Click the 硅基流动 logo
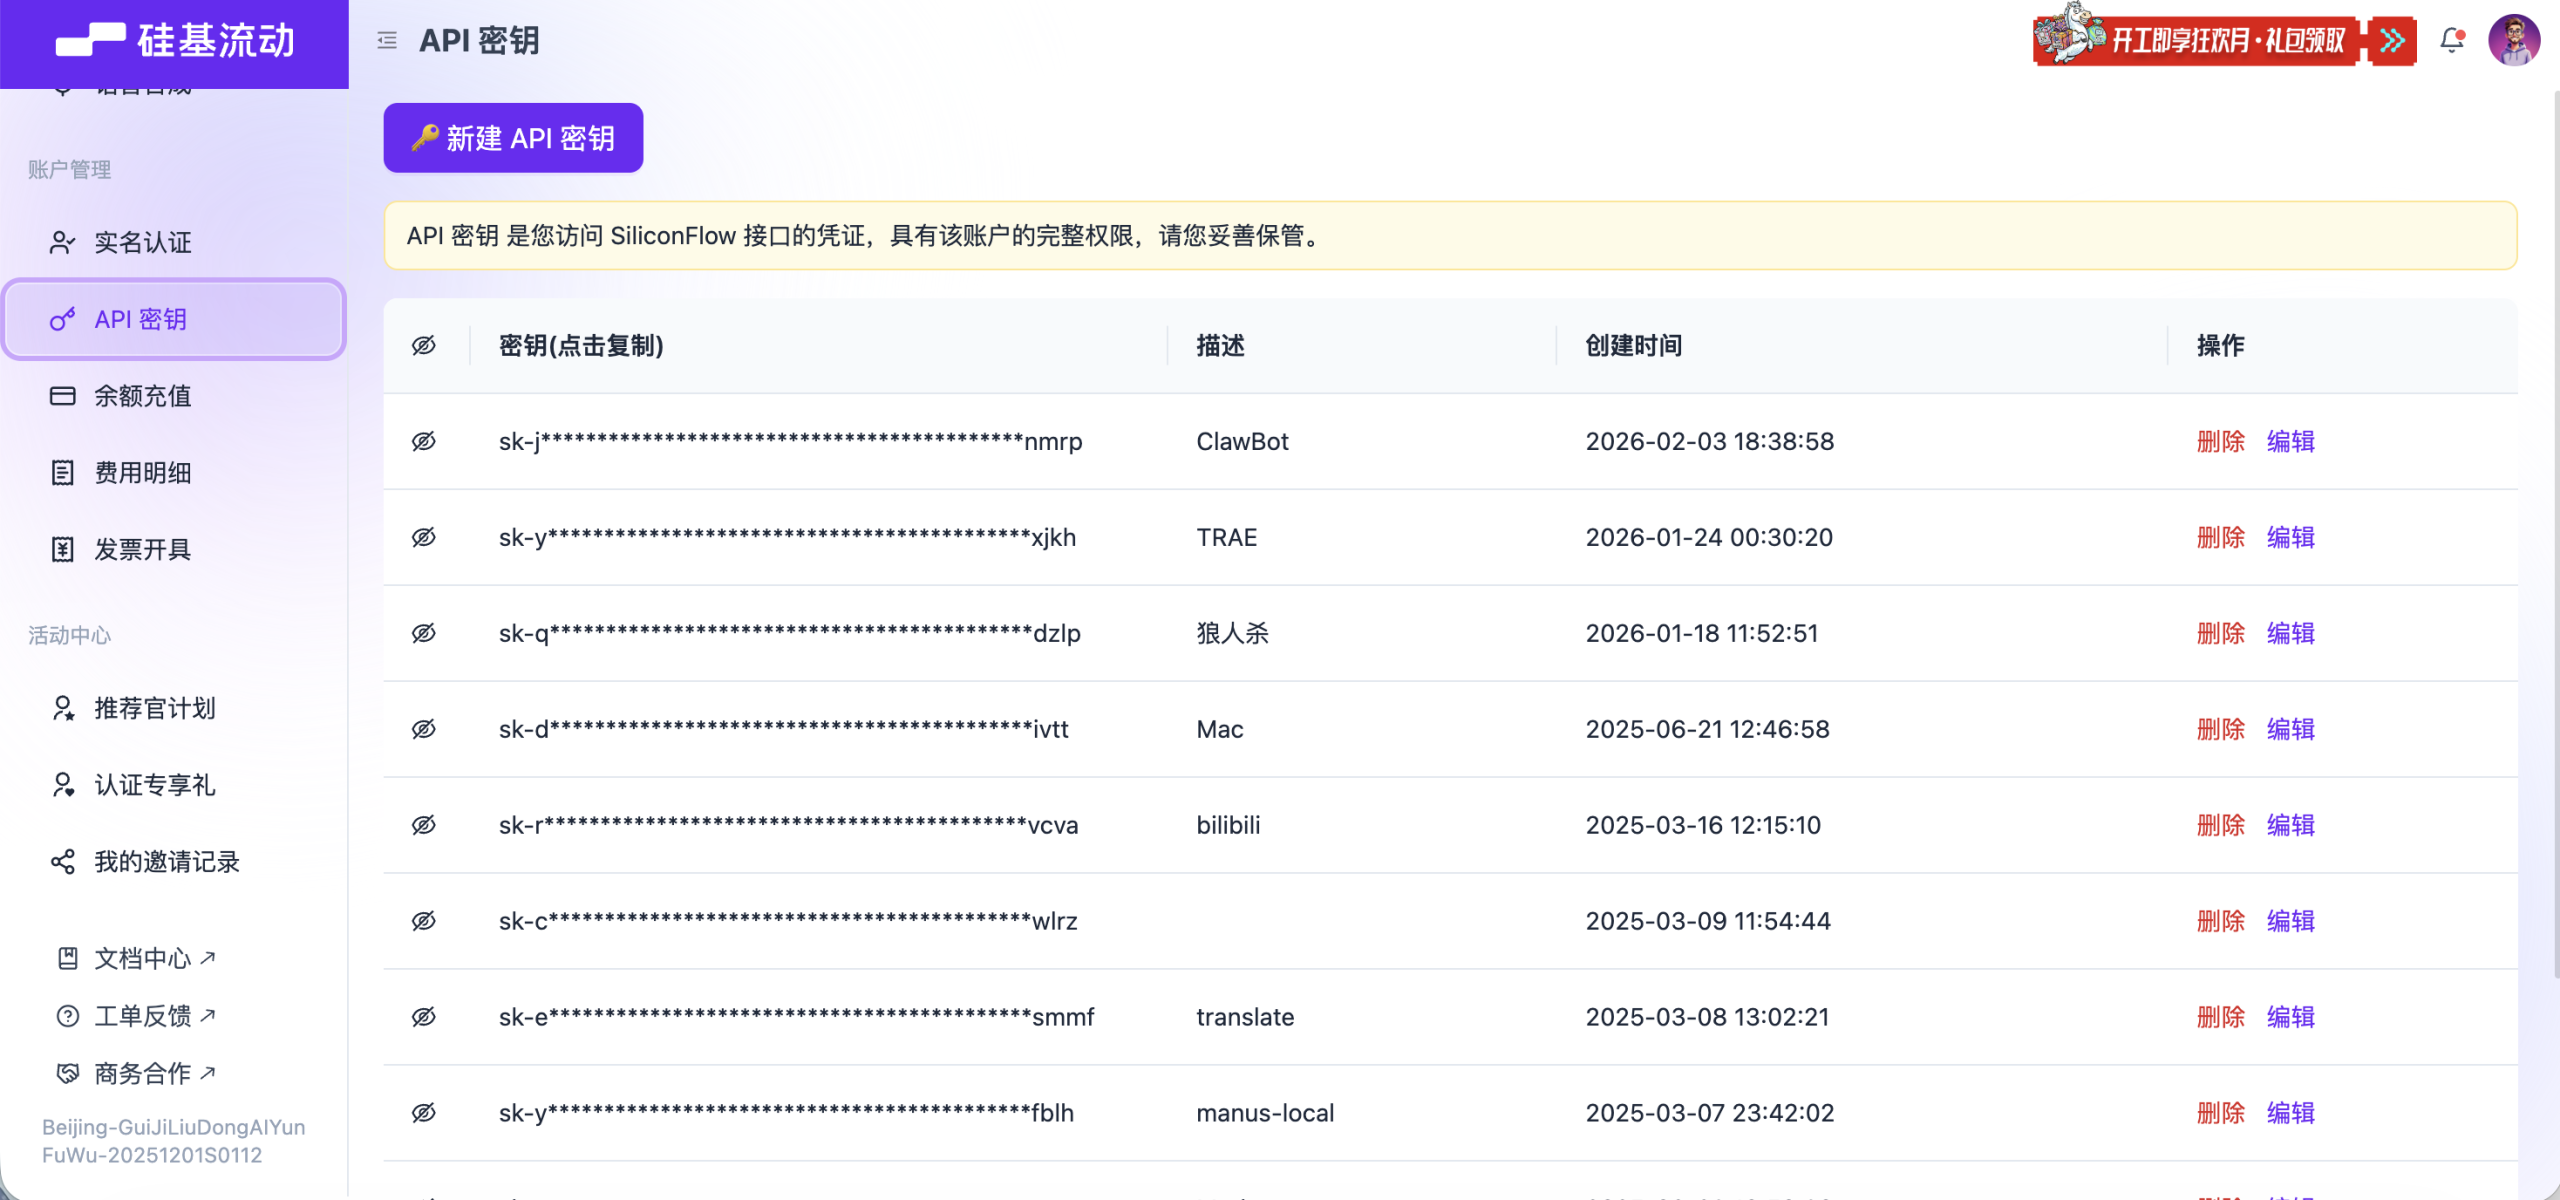Screen dimensions: 2560x1200 point(175,41)
